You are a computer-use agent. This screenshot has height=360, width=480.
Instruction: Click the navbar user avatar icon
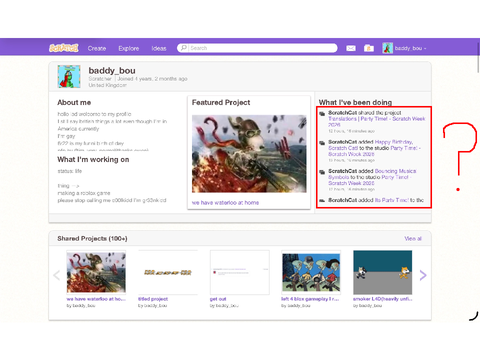click(388, 48)
